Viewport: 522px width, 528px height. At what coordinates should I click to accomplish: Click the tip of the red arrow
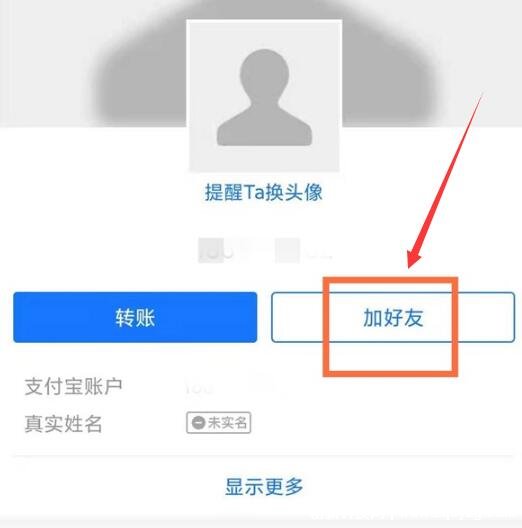coord(410,266)
